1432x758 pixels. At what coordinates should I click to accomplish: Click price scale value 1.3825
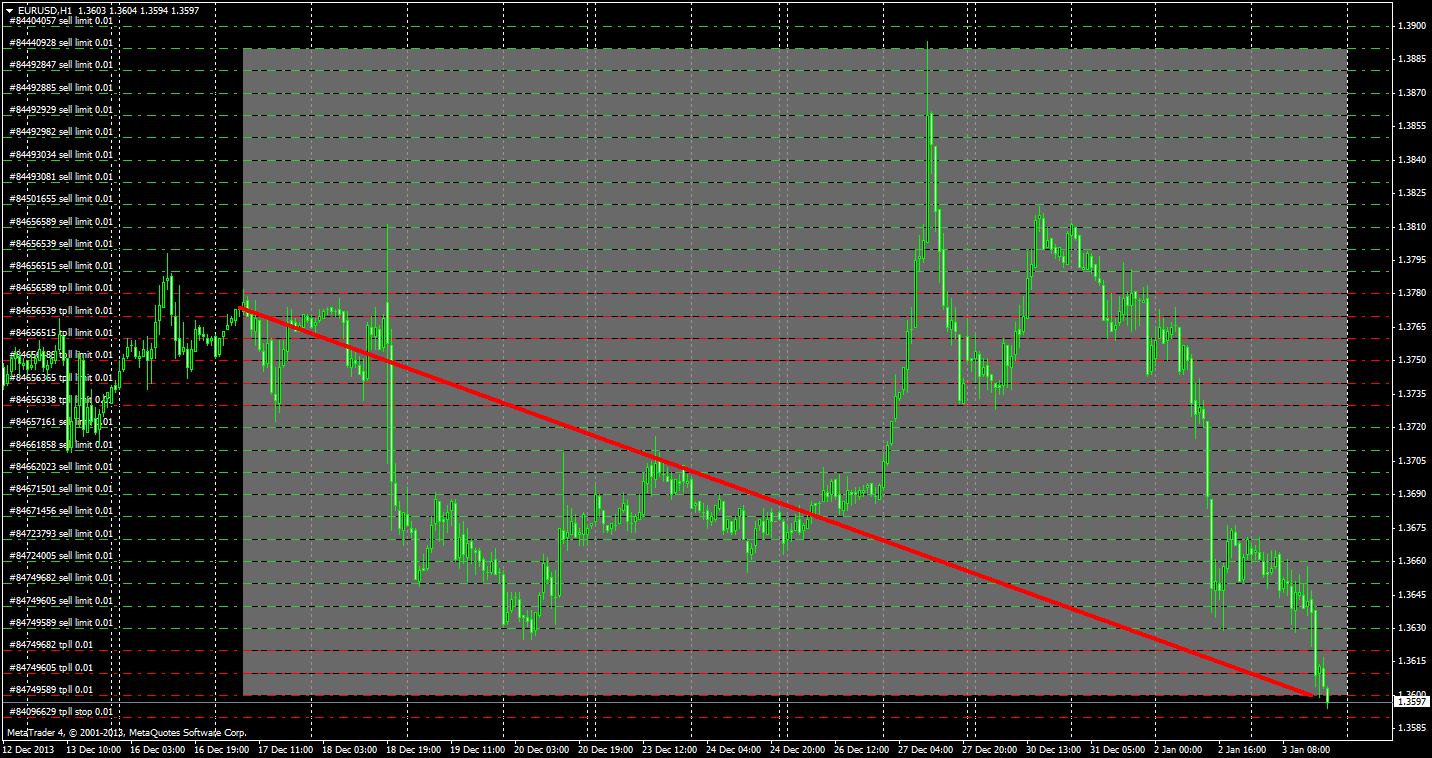[x=1412, y=193]
